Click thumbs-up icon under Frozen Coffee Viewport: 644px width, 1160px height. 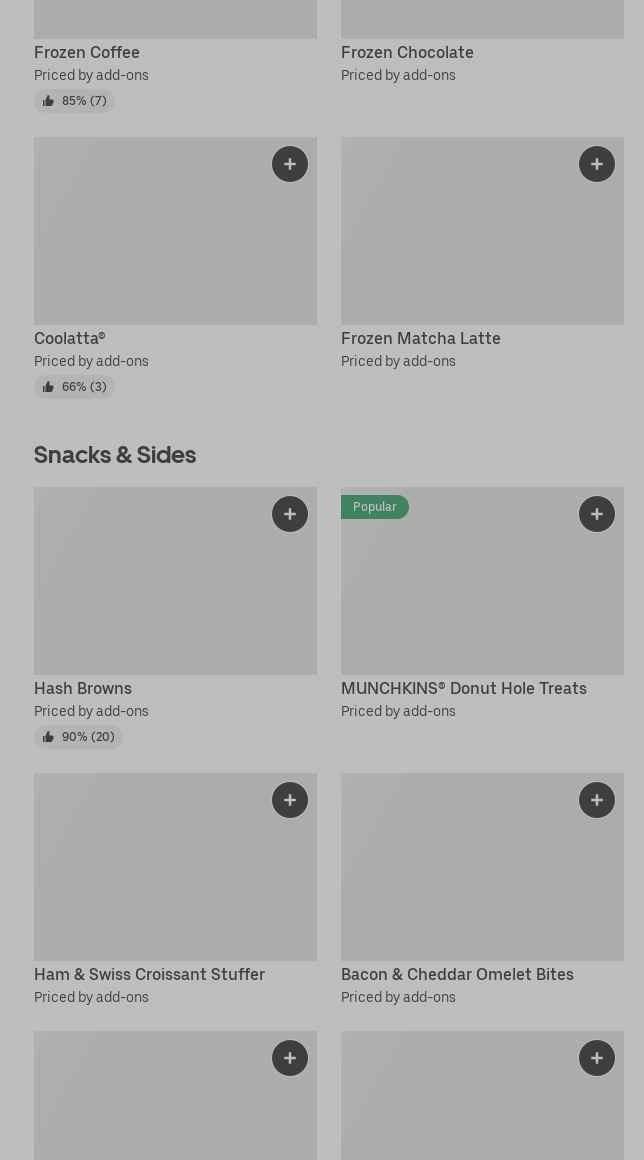(x=48, y=101)
